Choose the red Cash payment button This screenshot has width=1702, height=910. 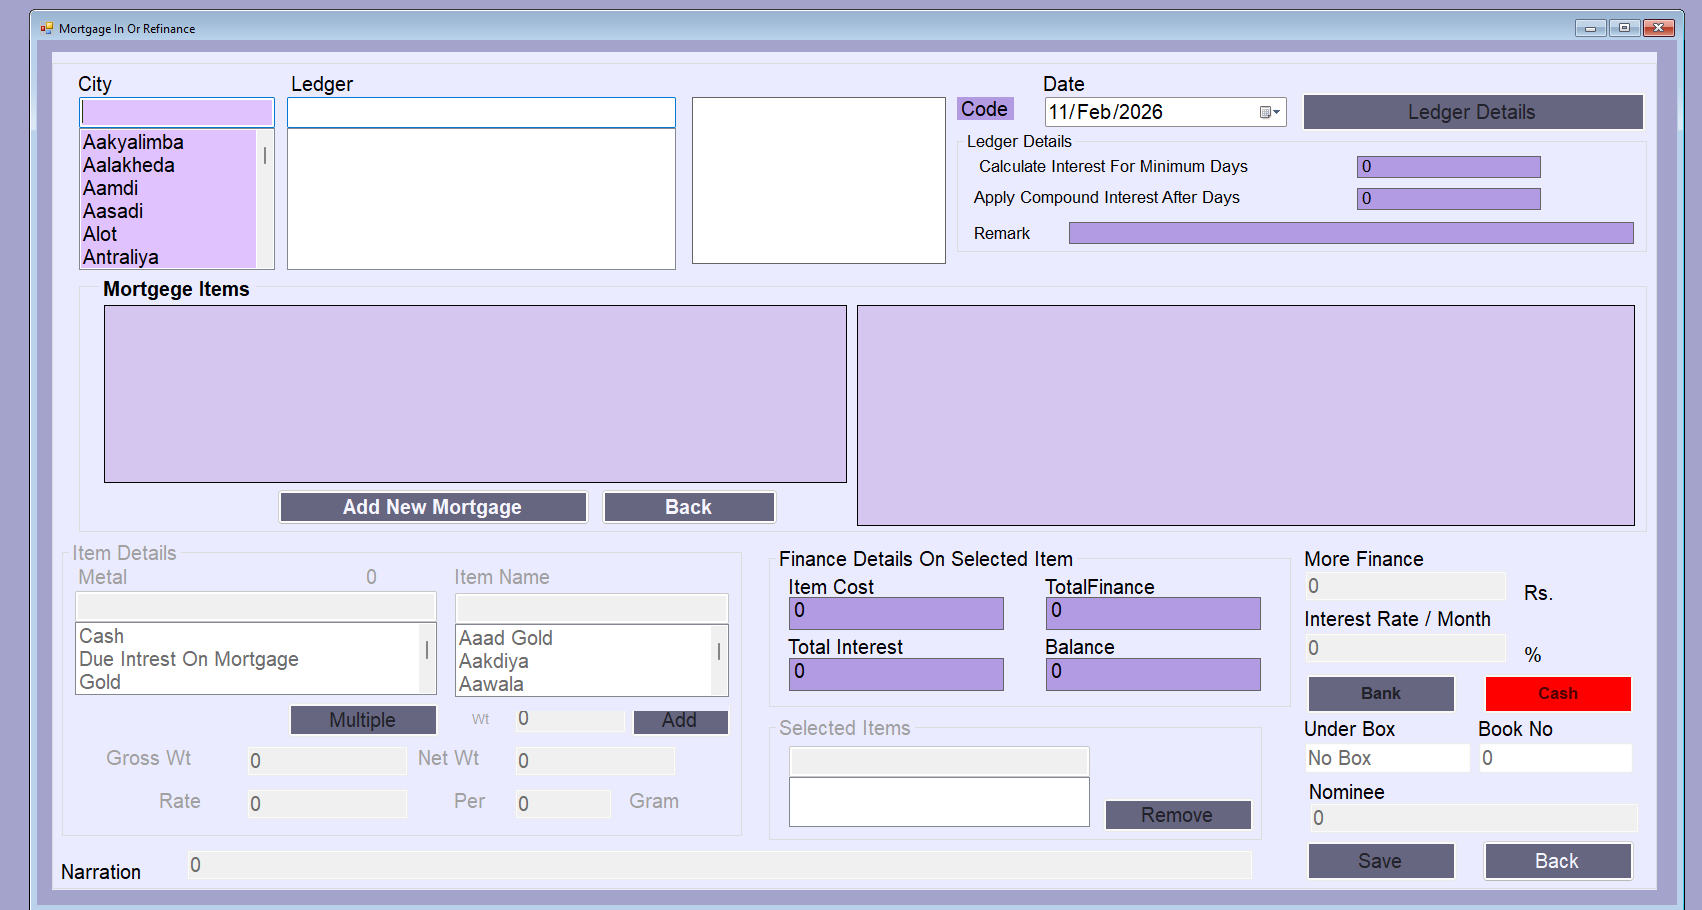coord(1558,694)
